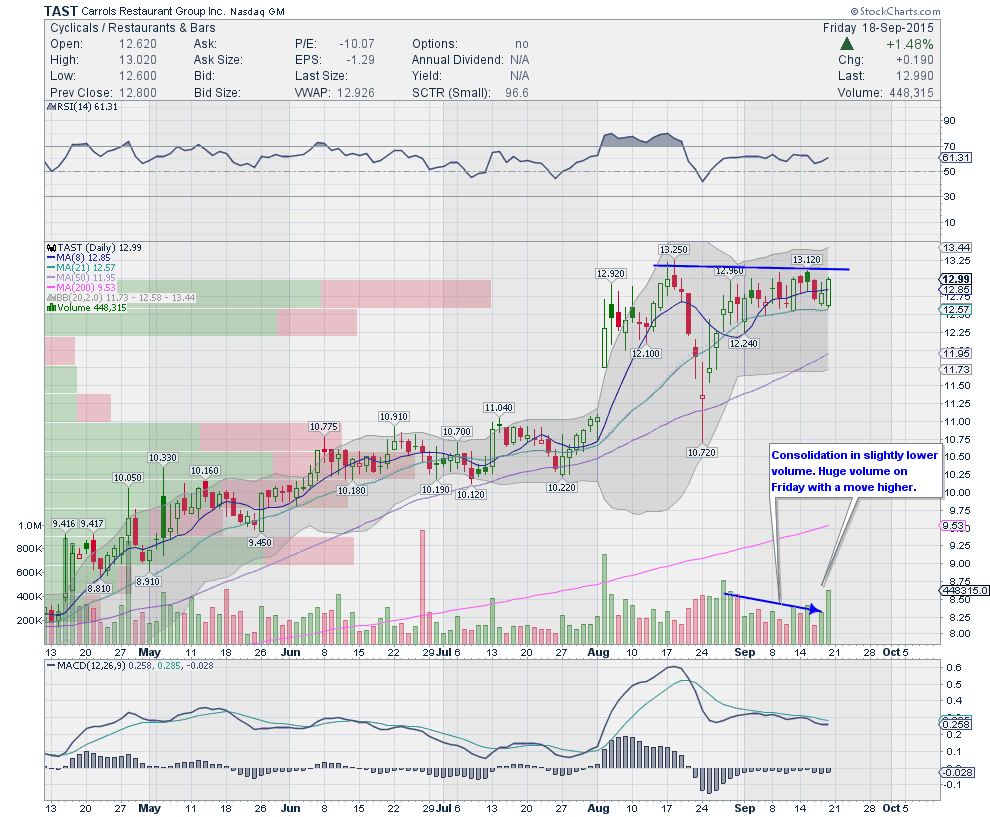Click the Carrols Restaurant Group Inc. company name
This screenshot has height=817, width=990.
click(x=153, y=11)
